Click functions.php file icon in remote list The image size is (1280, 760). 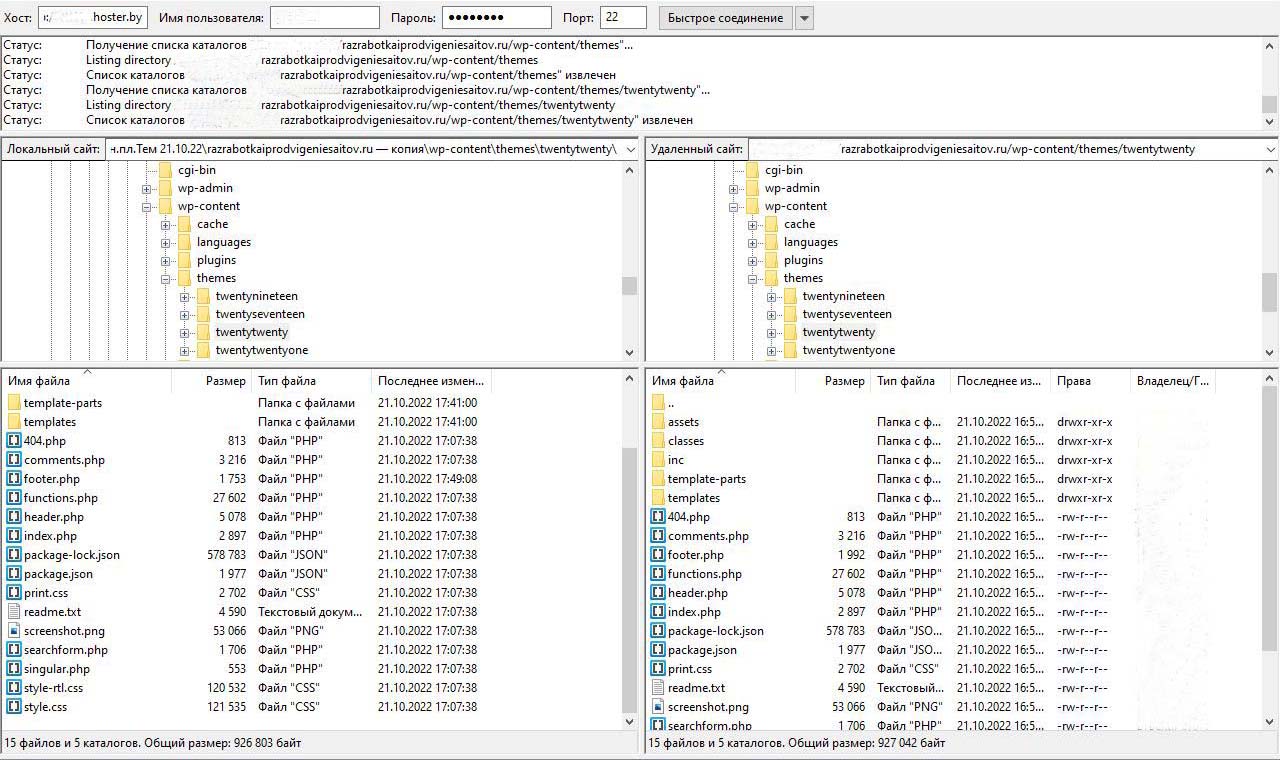(x=658, y=574)
